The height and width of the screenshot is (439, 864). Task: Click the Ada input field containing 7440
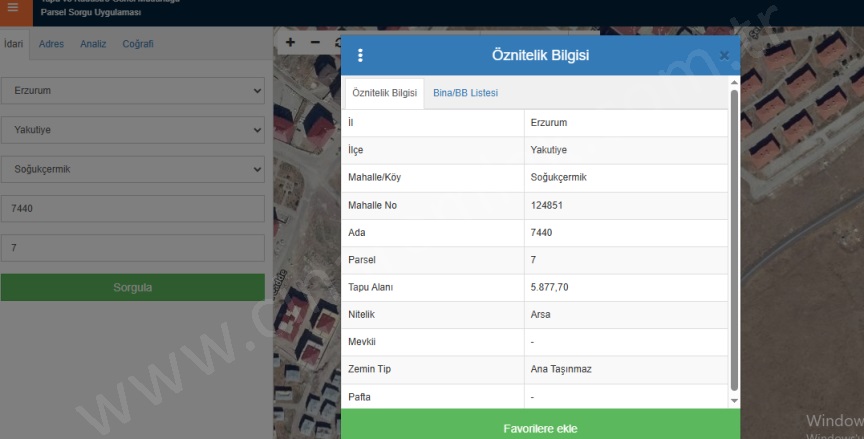[132, 209]
